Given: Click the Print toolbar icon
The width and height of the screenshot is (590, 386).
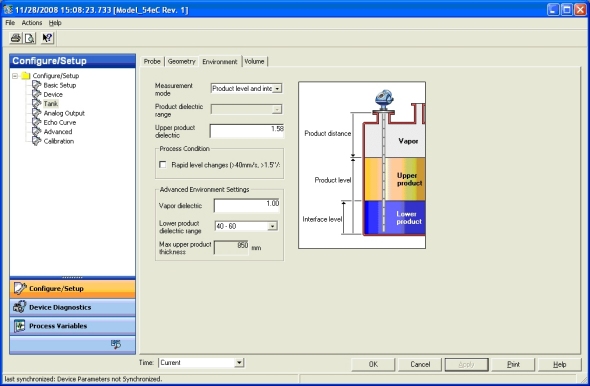Looking at the screenshot, I should (x=16, y=38).
